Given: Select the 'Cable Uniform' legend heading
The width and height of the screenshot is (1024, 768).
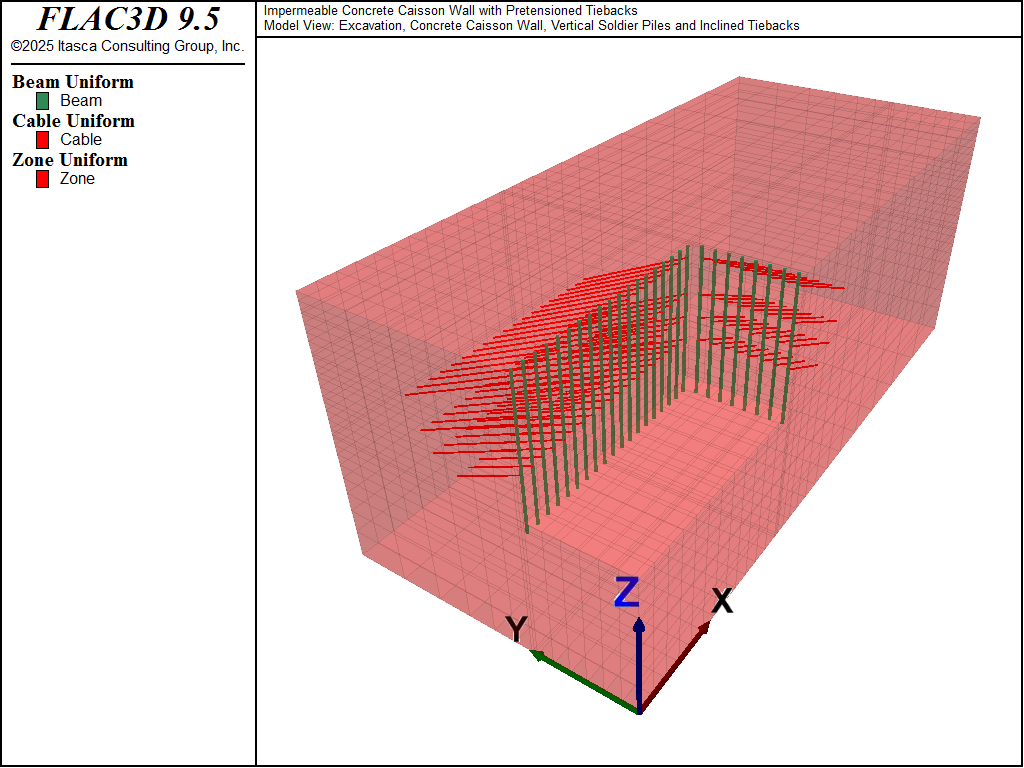Looking at the screenshot, I should (73, 121).
